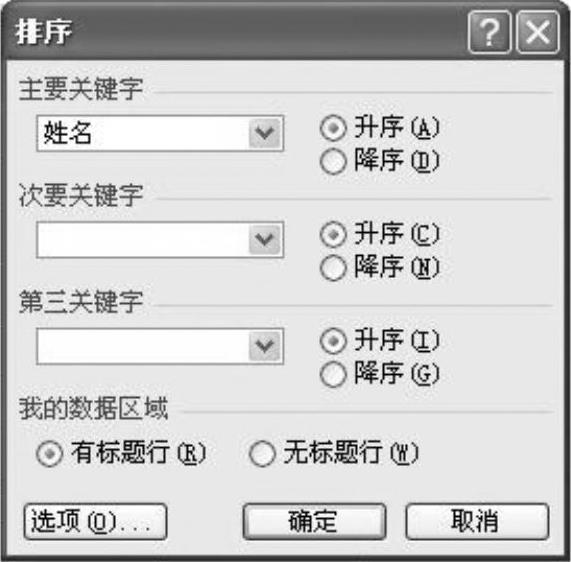Open help with the question mark icon
This screenshot has width=571, height=562.
[x=489, y=32]
